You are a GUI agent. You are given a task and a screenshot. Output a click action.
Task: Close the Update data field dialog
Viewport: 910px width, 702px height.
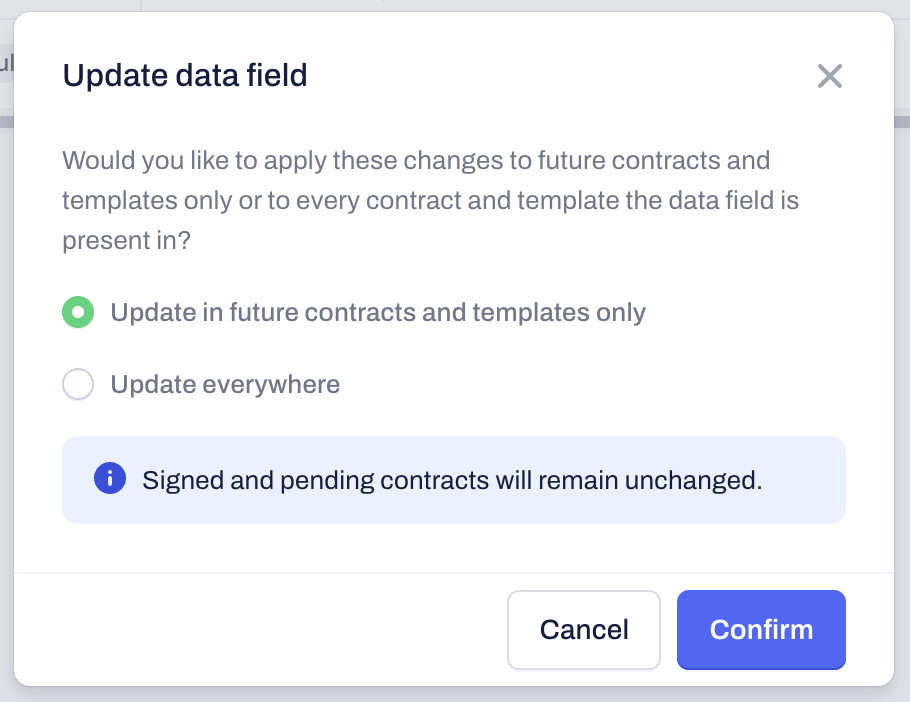pyautogui.click(x=830, y=76)
